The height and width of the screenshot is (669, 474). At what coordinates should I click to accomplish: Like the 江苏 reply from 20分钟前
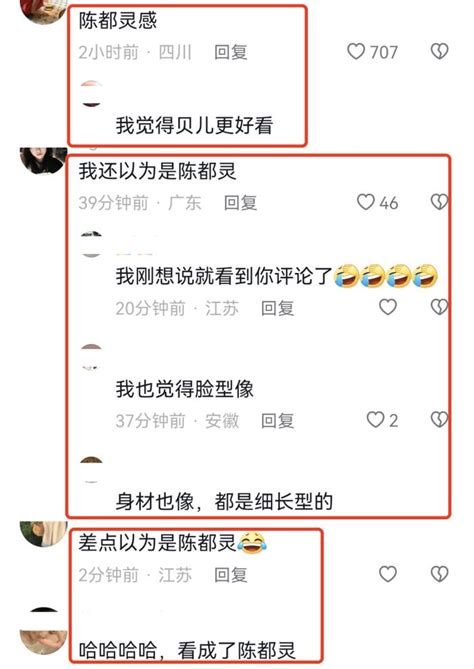388,307
